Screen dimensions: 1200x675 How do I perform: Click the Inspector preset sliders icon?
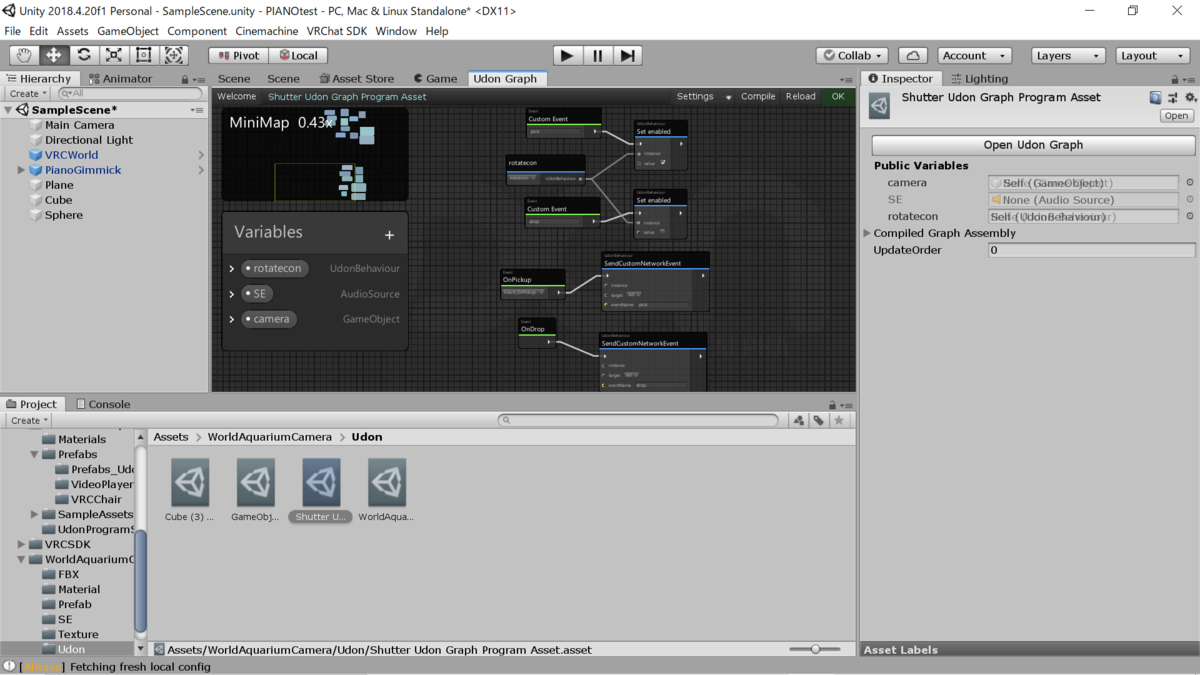1173,98
